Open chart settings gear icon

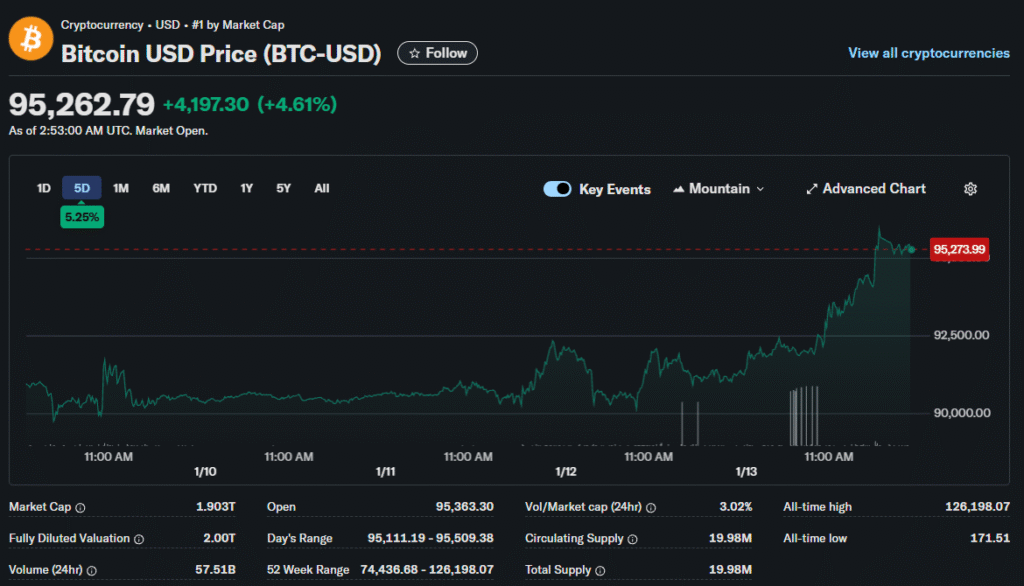coord(970,189)
